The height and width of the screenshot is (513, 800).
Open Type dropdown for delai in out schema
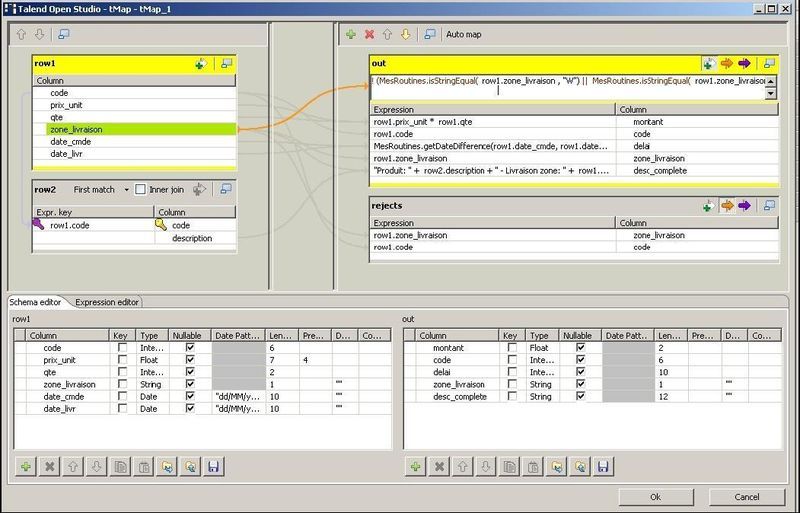coord(539,371)
